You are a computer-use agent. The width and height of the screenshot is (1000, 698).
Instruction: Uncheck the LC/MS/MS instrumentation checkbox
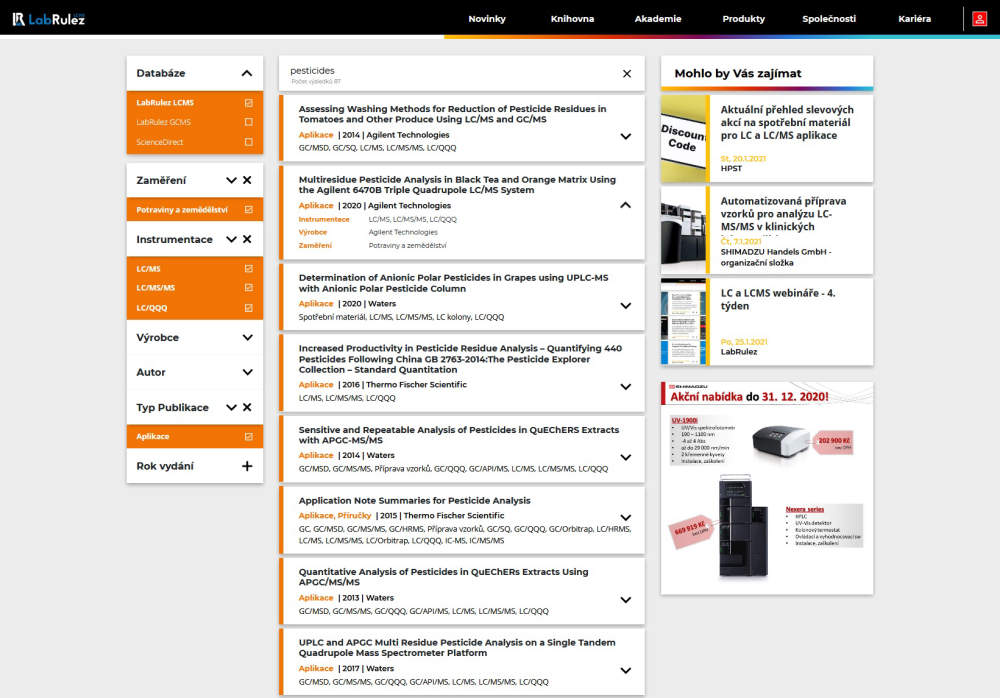tap(249, 288)
